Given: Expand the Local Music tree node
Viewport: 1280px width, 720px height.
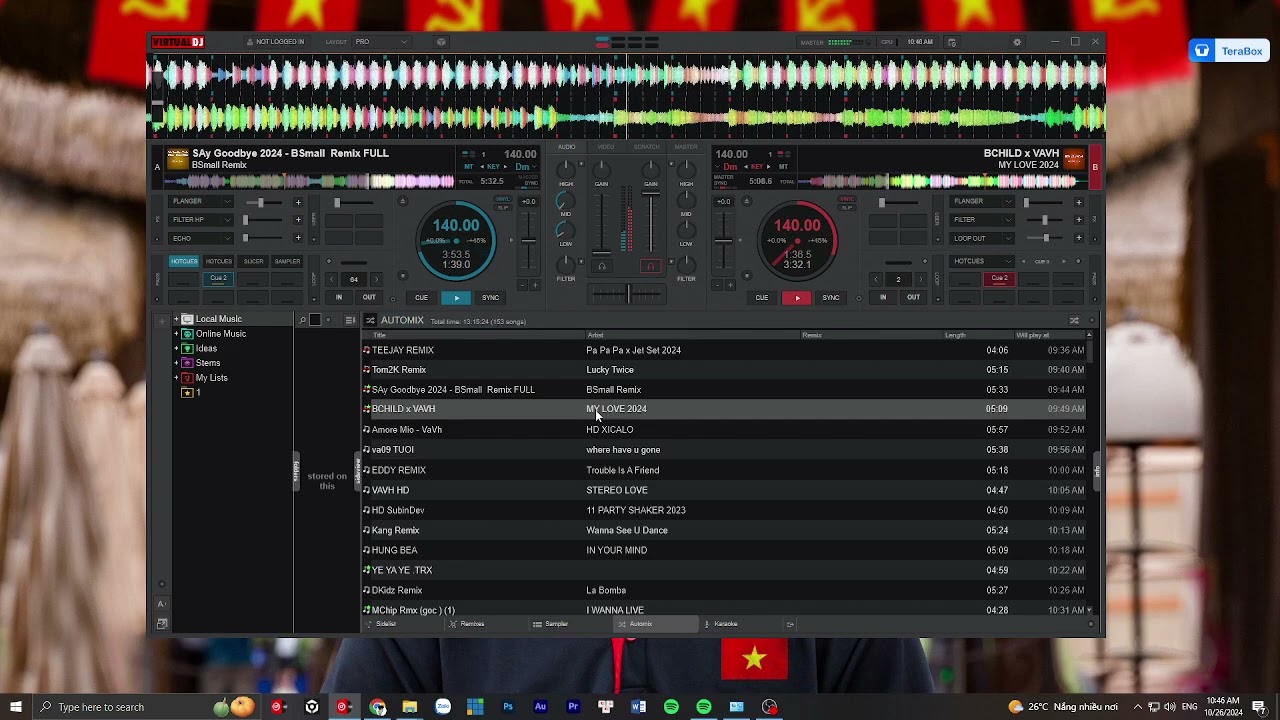Looking at the screenshot, I should 176,319.
